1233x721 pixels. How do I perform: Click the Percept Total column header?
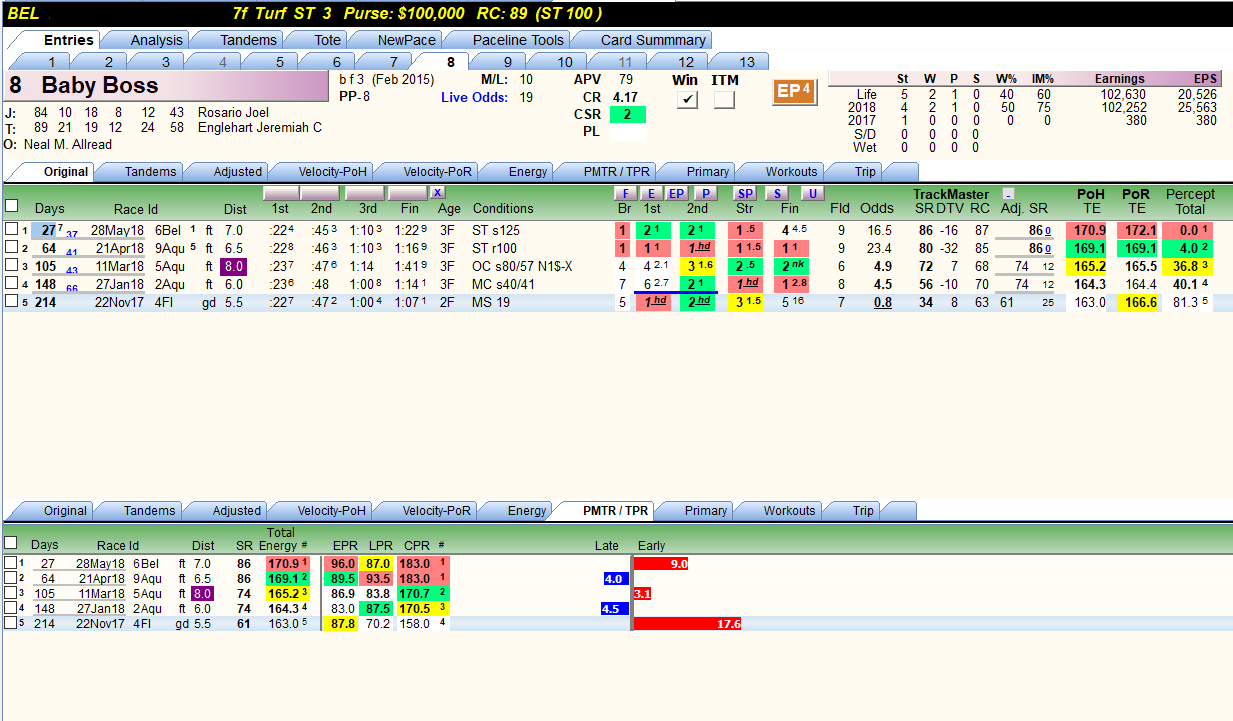click(x=1189, y=201)
